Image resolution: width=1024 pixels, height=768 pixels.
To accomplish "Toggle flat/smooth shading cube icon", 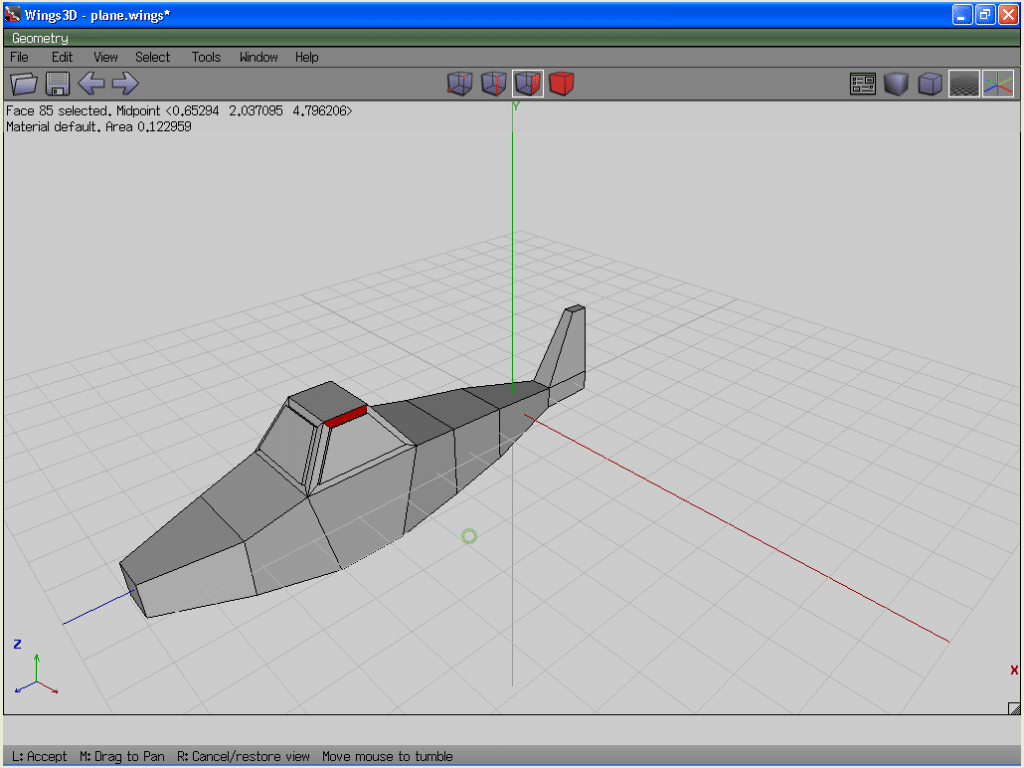I will pyautogui.click(x=896, y=84).
